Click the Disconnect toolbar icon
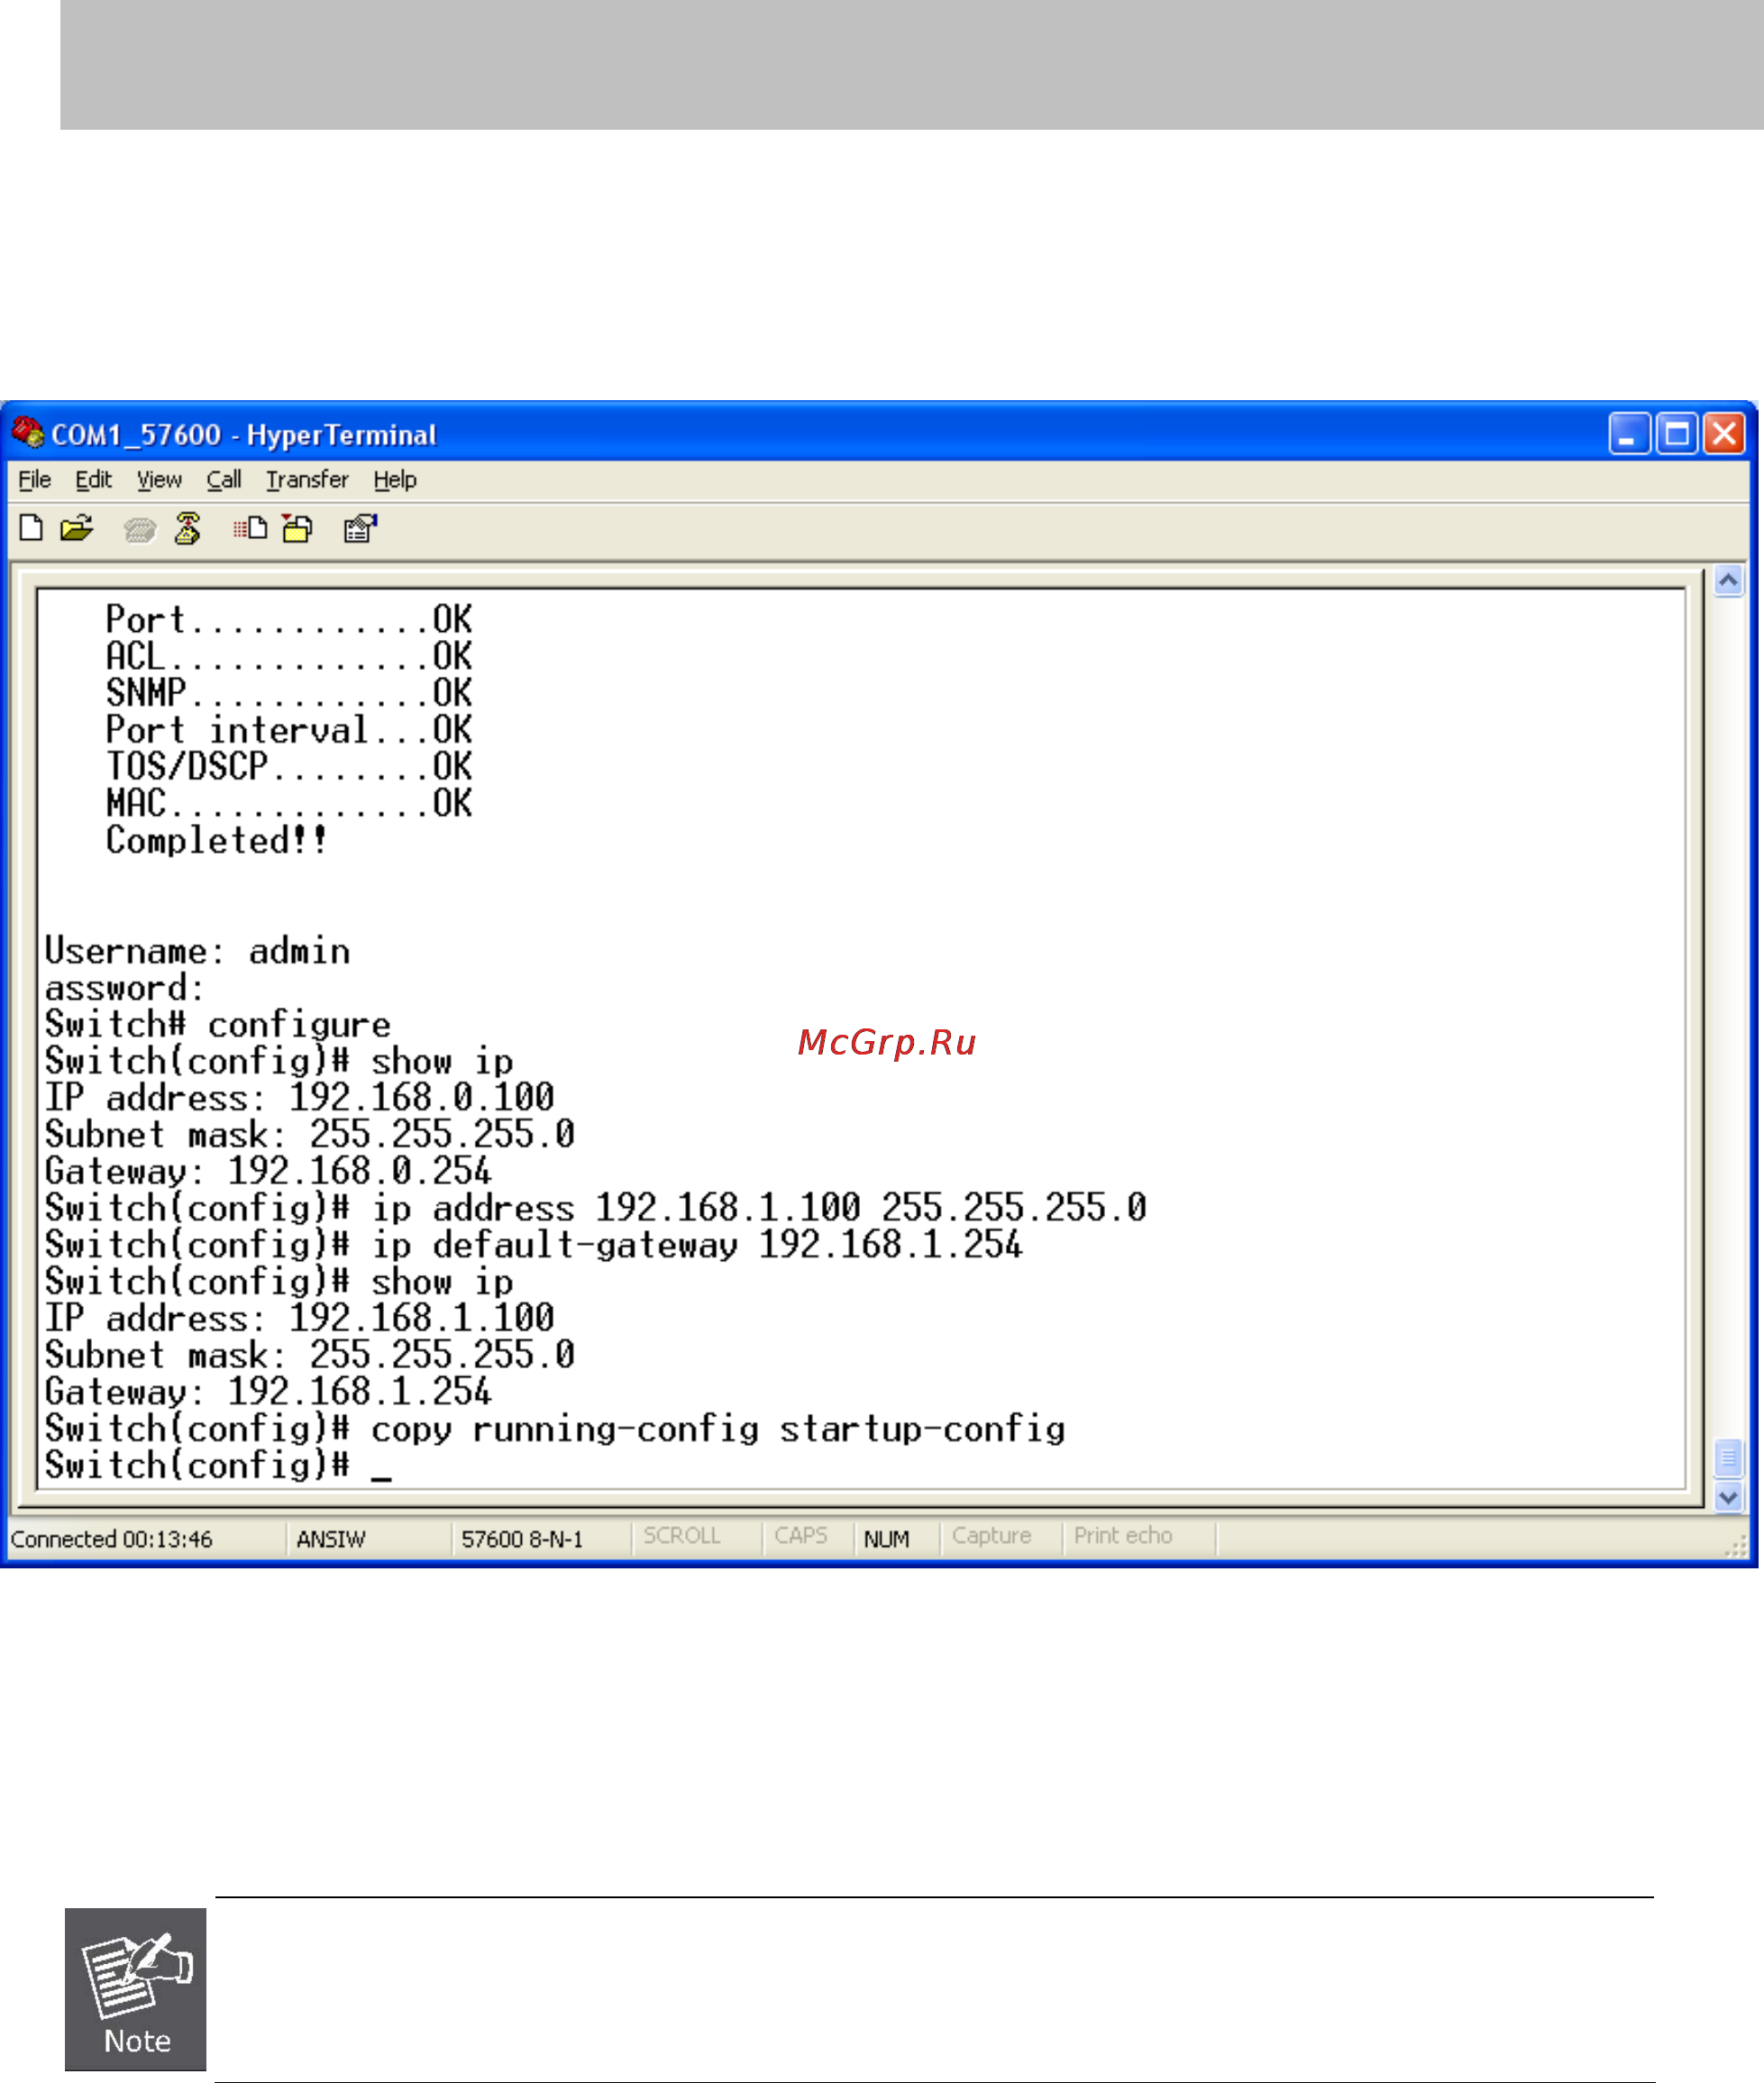 (x=187, y=527)
